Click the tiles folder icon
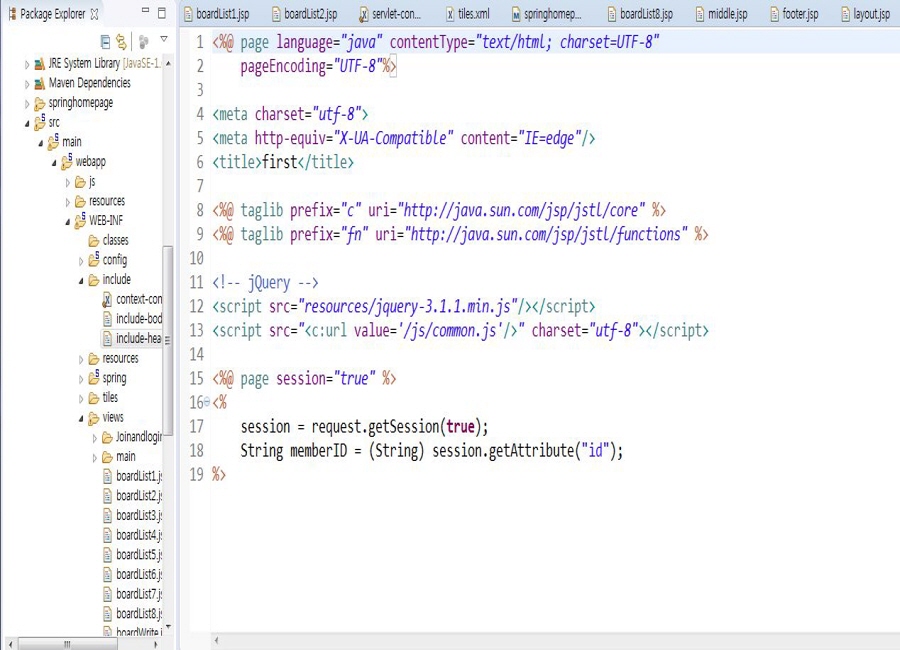The width and height of the screenshot is (900, 650). [94, 398]
